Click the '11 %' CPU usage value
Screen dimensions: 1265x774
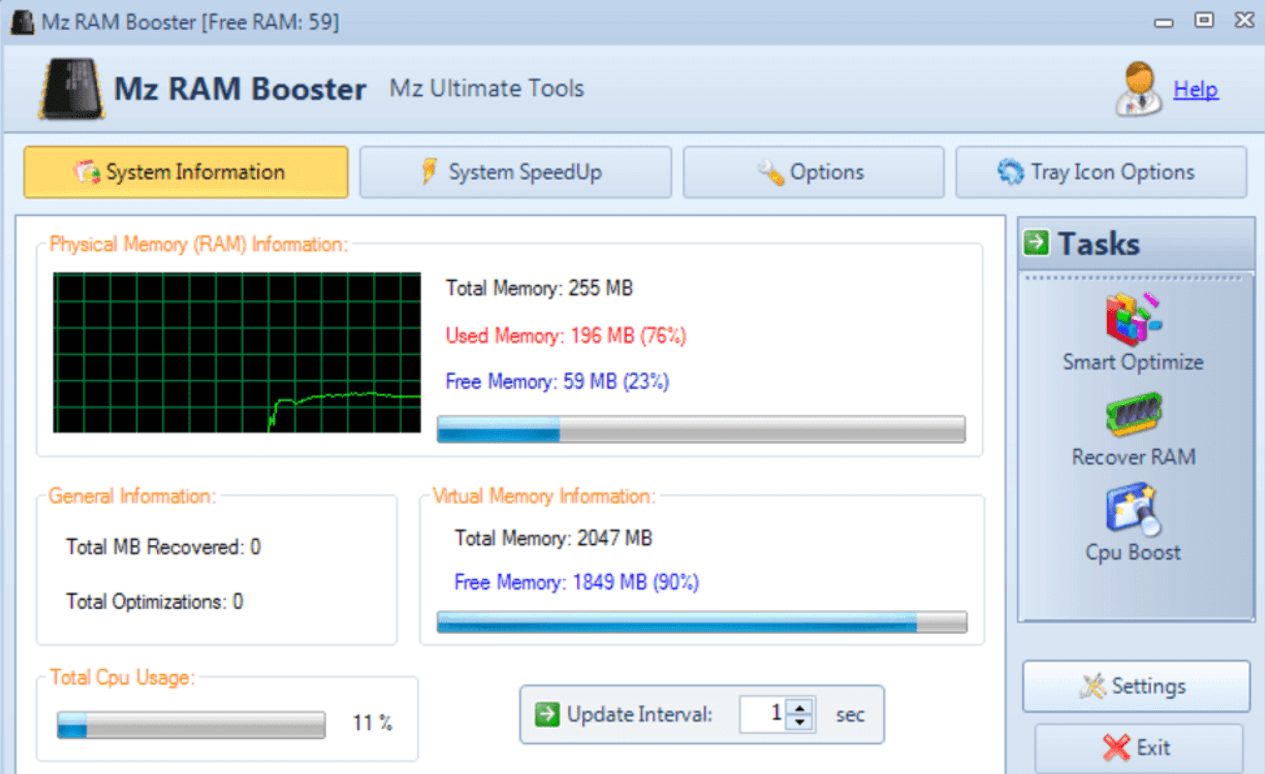click(372, 723)
